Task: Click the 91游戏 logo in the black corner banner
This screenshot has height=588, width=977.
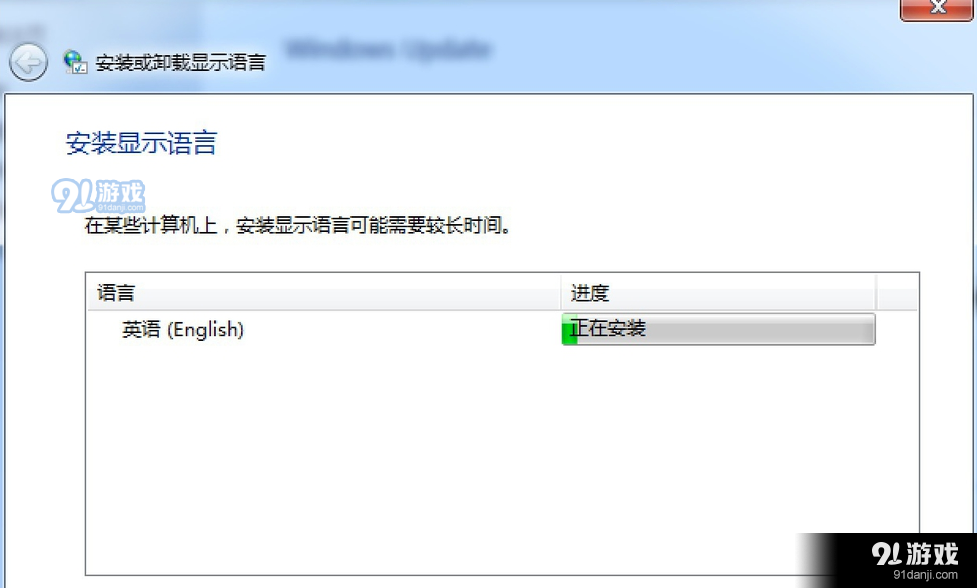Action: (x=915, y=554)
